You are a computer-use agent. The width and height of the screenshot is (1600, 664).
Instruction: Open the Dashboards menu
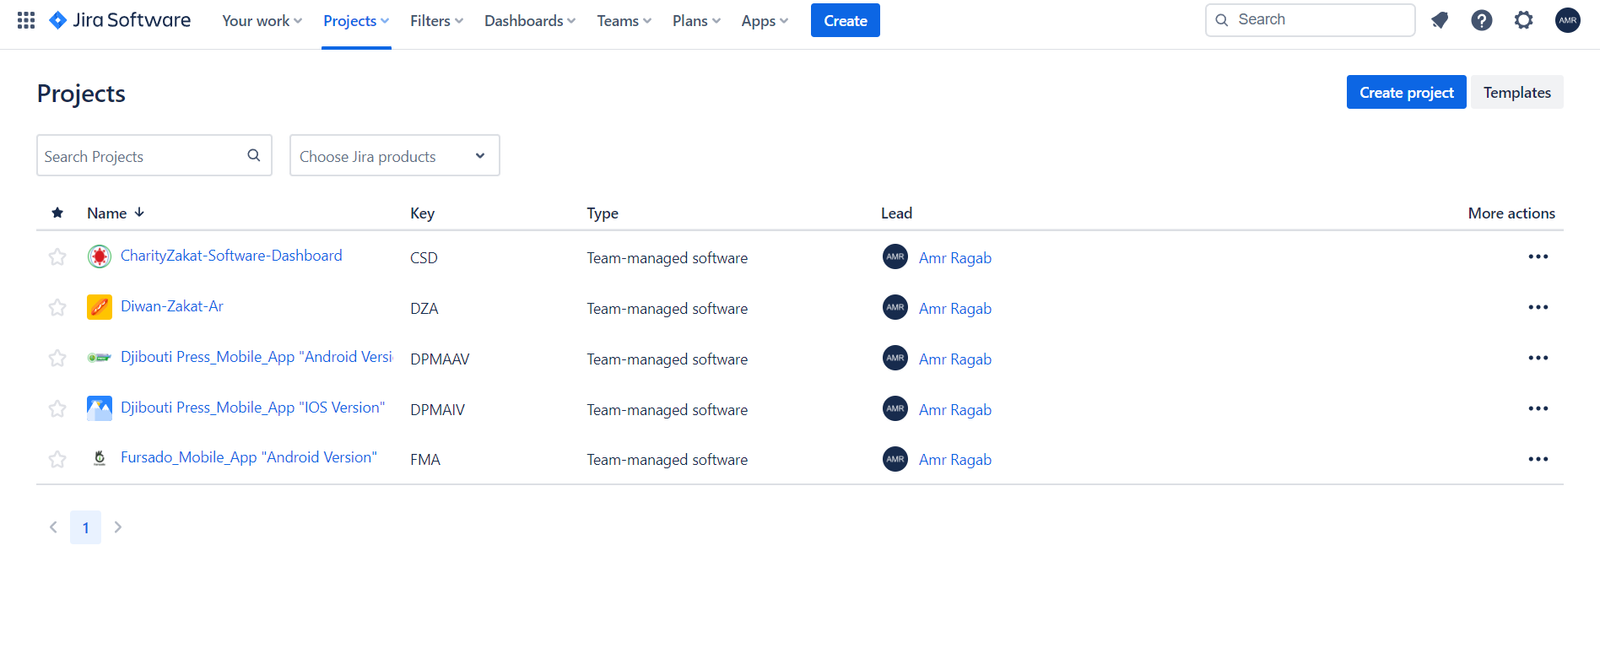coord(529,21)
